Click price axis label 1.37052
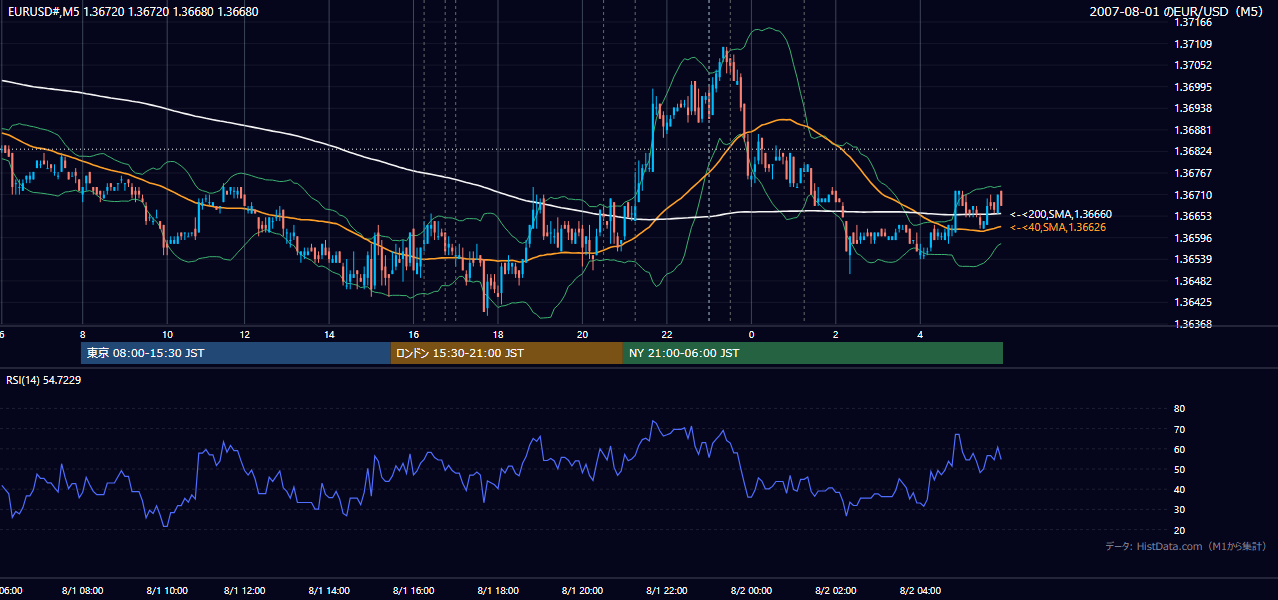Viewport: 1278px width, 600px height. (x=1193, y=65)
